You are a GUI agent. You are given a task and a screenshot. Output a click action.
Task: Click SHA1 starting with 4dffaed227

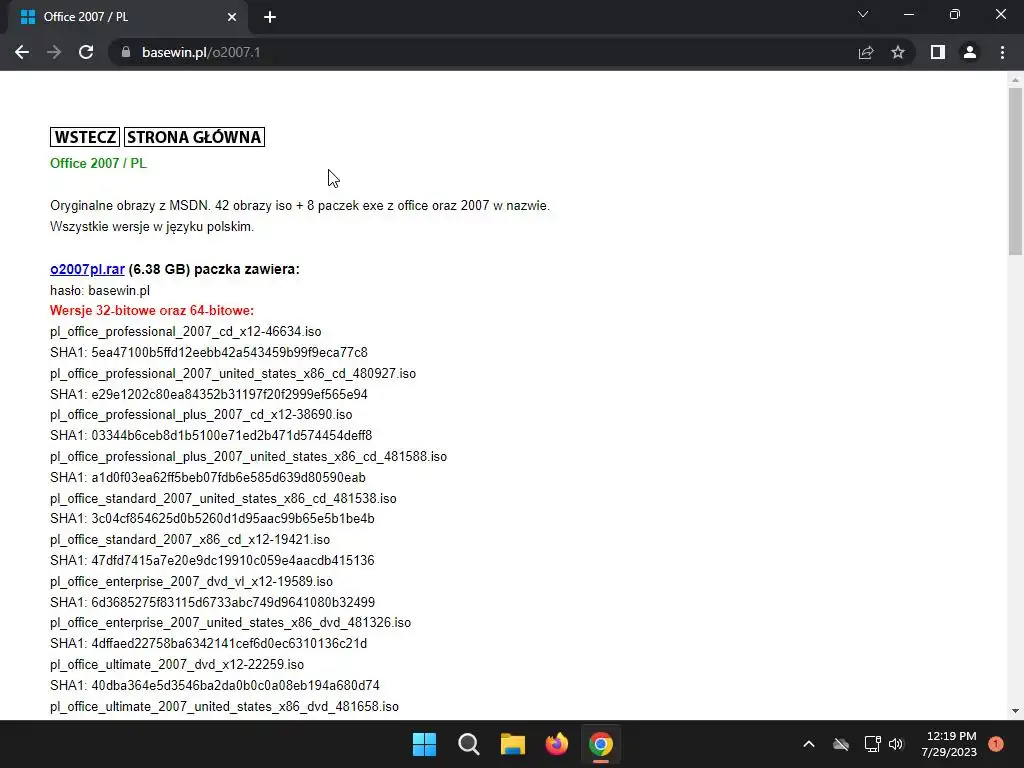point(208,643)
